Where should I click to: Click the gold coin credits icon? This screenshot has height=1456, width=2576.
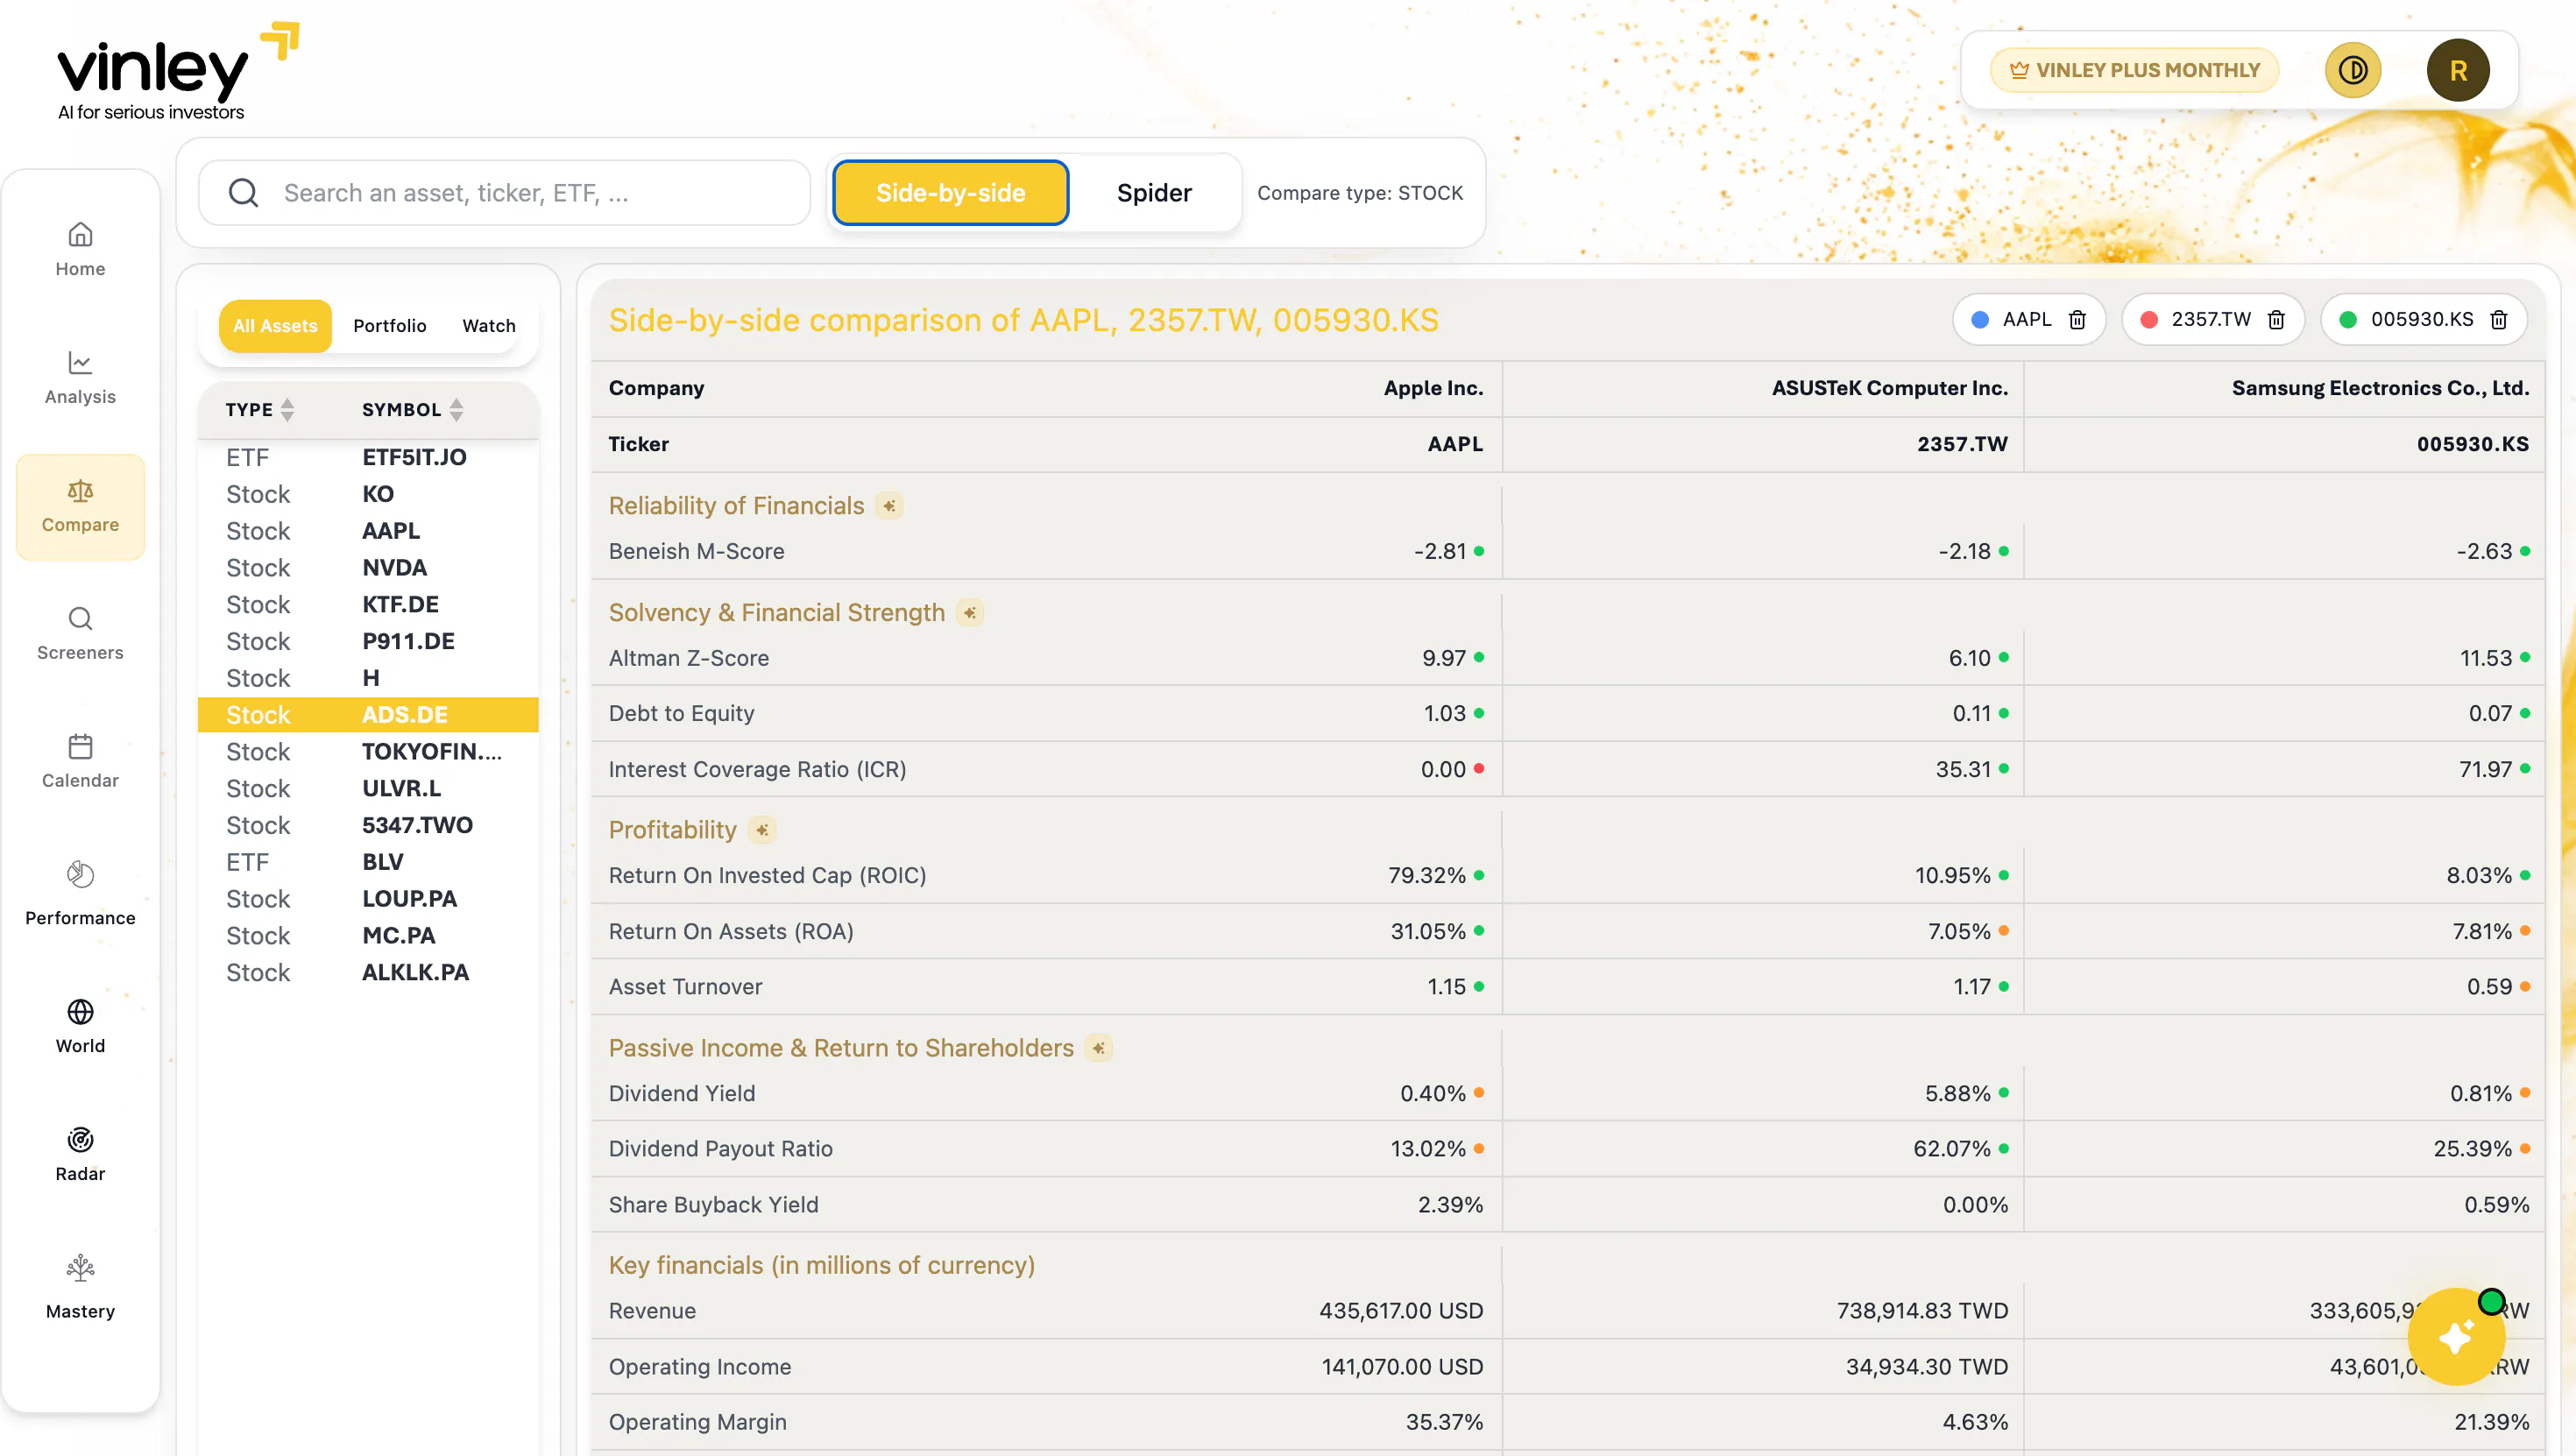(2353, 70)
